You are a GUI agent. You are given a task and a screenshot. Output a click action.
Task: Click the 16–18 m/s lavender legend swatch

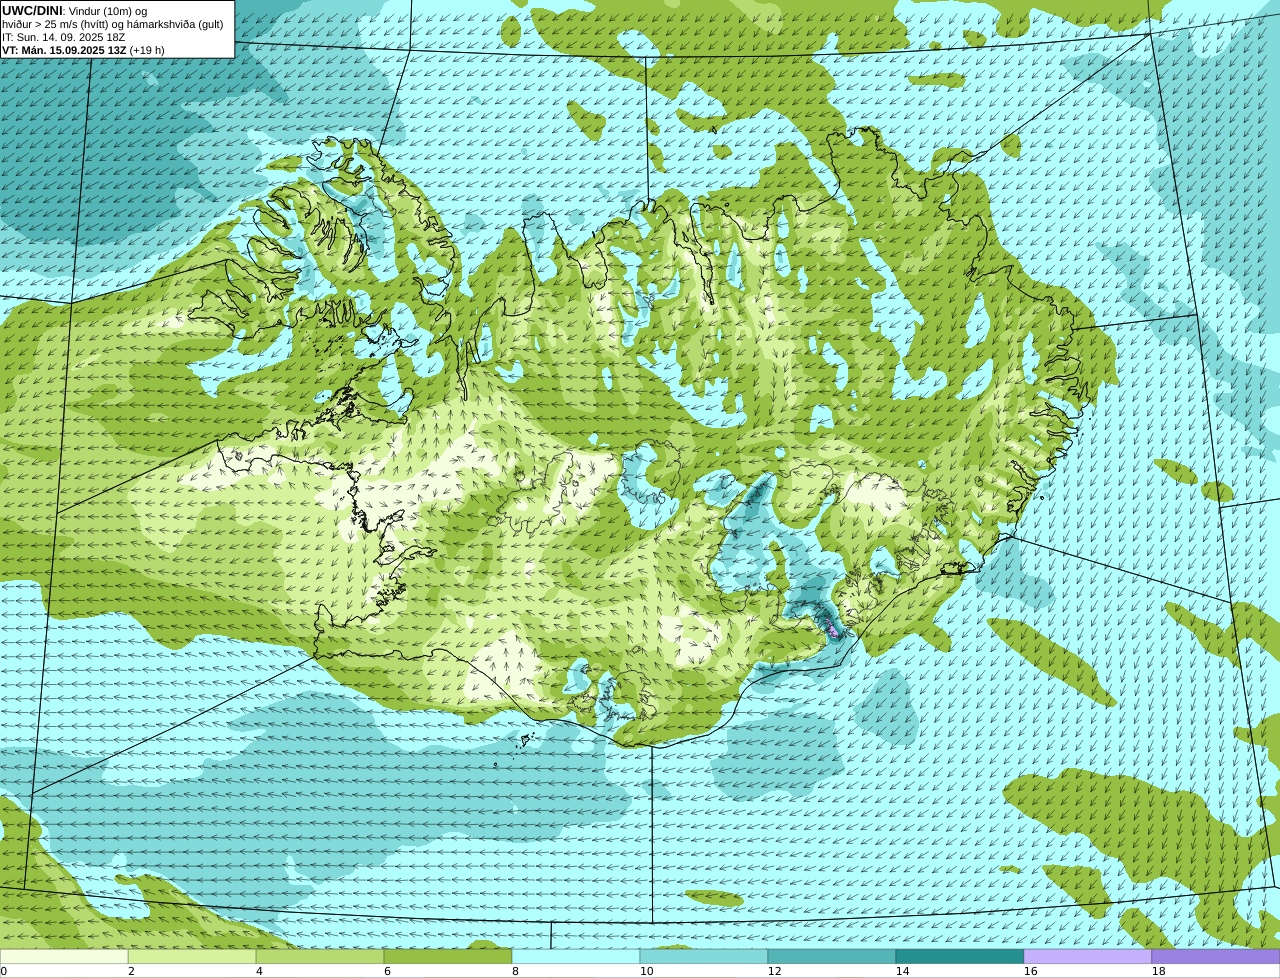(x=1088, y=957)
